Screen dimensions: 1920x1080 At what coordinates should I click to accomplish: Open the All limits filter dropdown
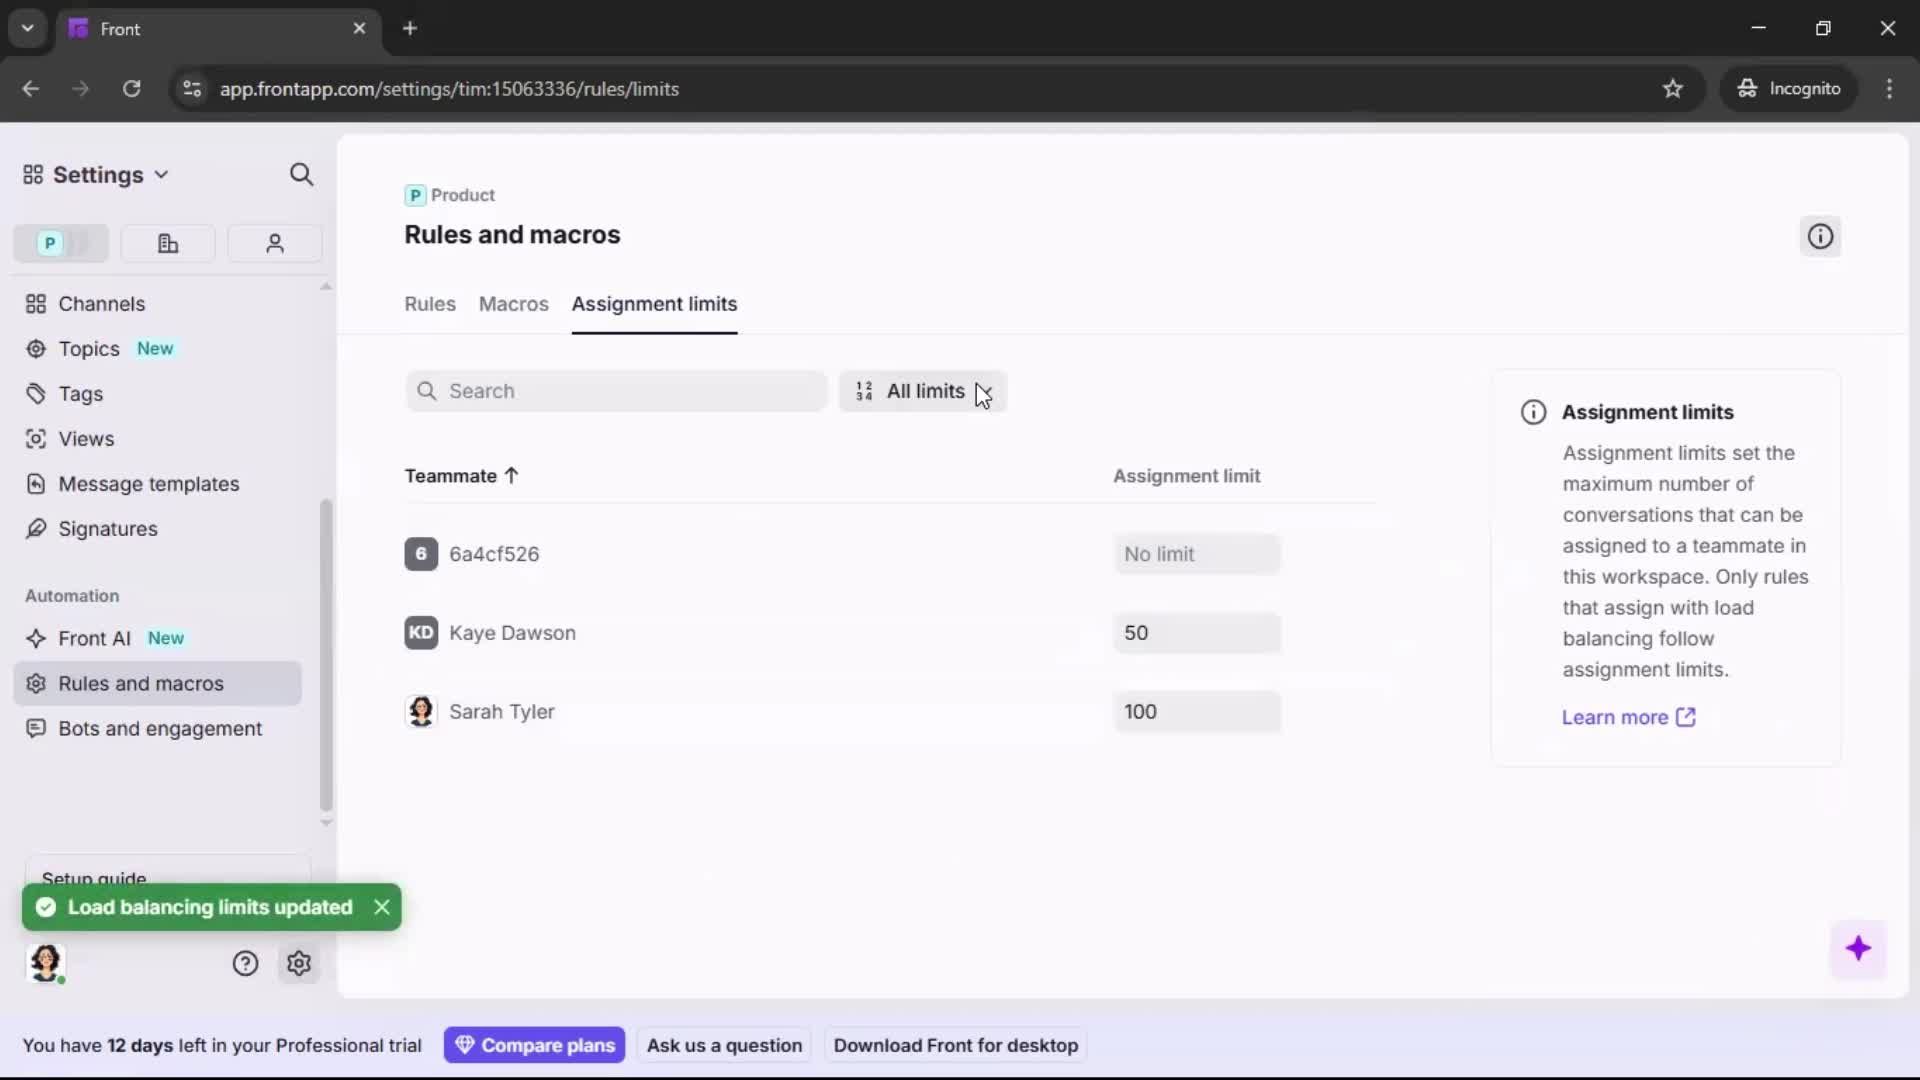[922, 391]
